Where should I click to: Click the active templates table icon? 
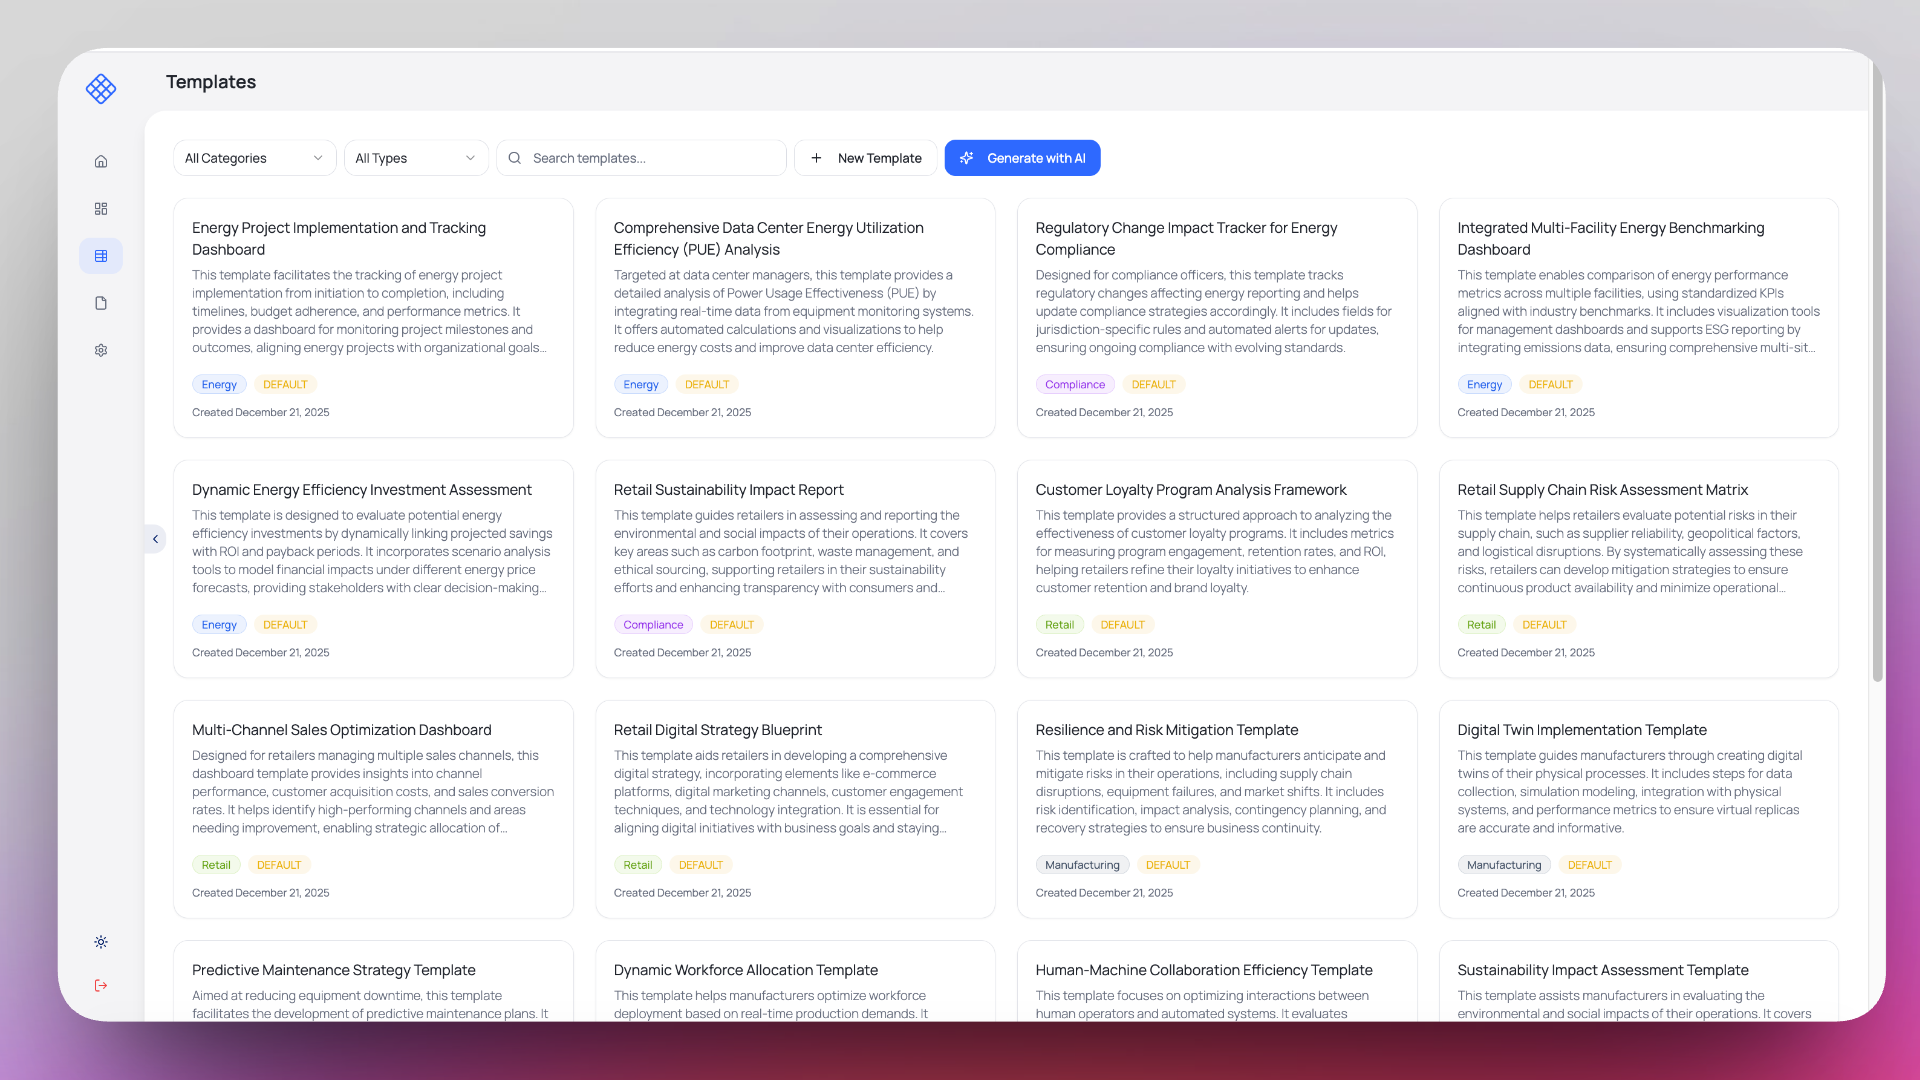(100, 255)
